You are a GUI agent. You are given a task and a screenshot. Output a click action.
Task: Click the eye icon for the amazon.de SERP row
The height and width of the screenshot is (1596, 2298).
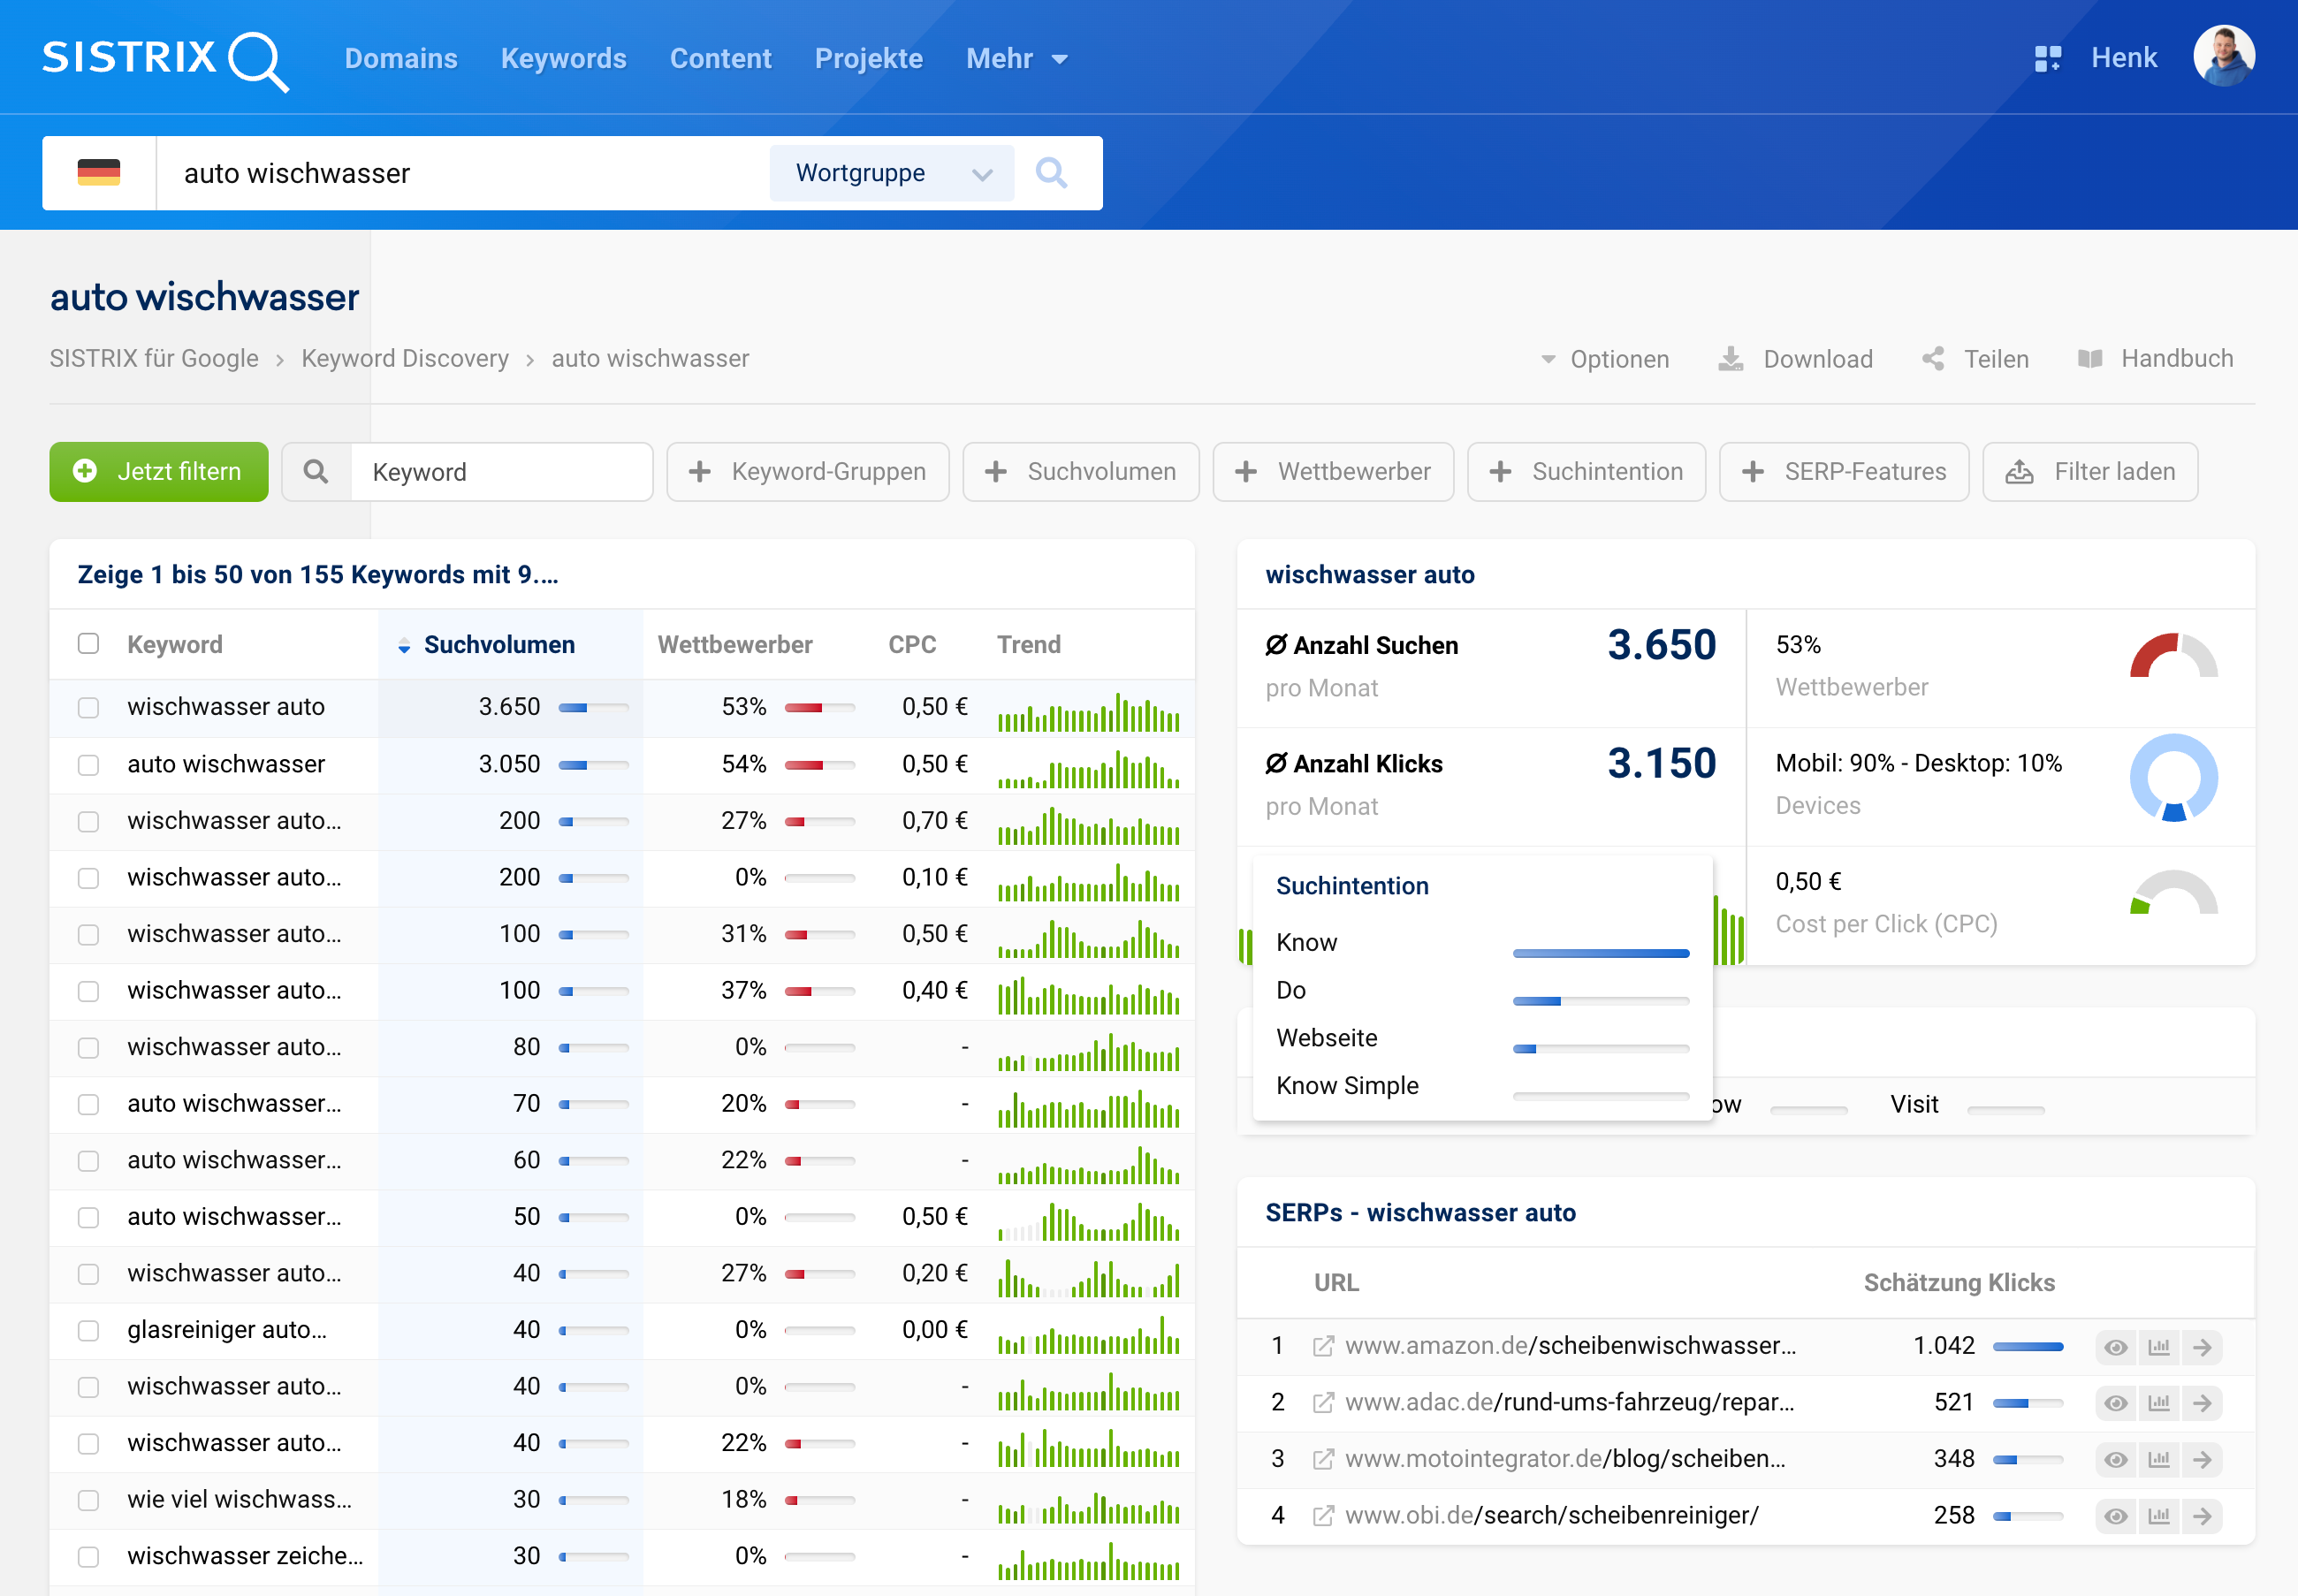[2116, 1346]
